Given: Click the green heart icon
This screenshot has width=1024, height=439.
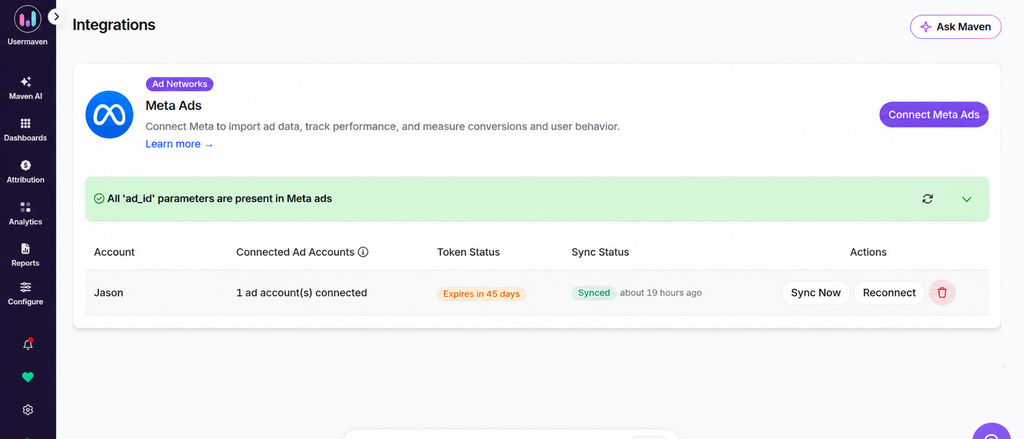Looking at the screenshot, I should [27, 377].
